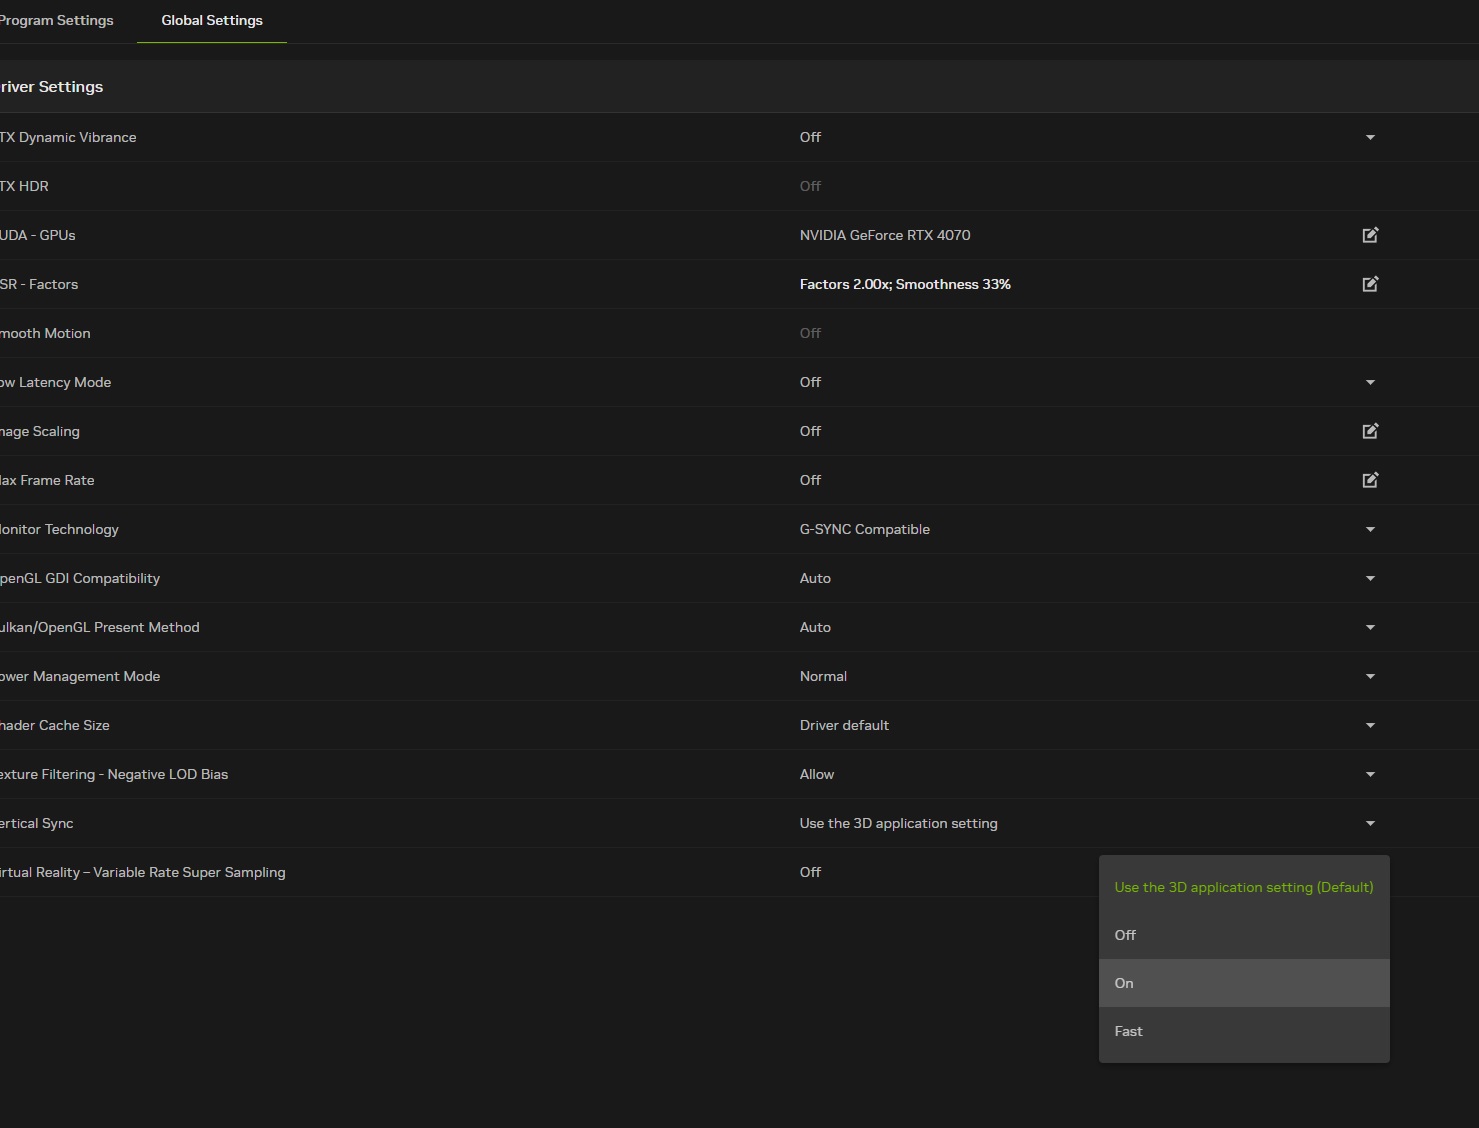
Task: Select the Global Settings tab
Action: pos(212,20)
